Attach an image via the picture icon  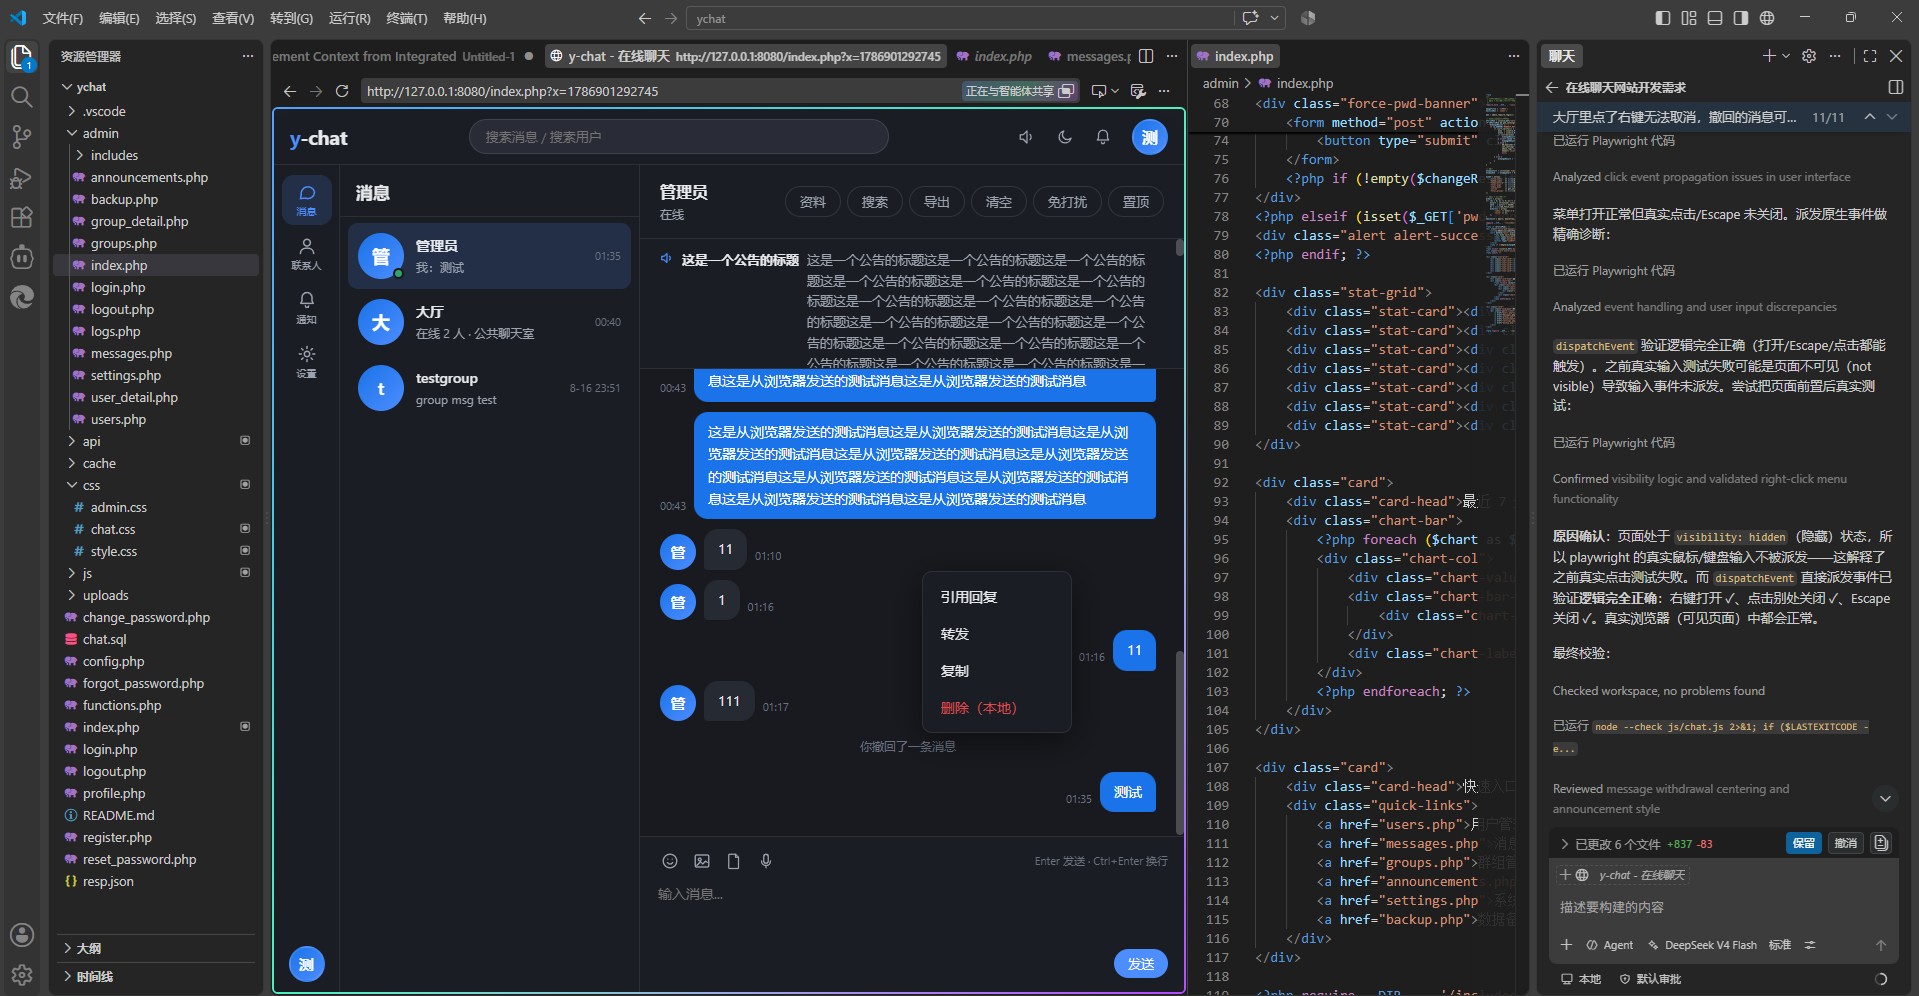click(702, 861)
